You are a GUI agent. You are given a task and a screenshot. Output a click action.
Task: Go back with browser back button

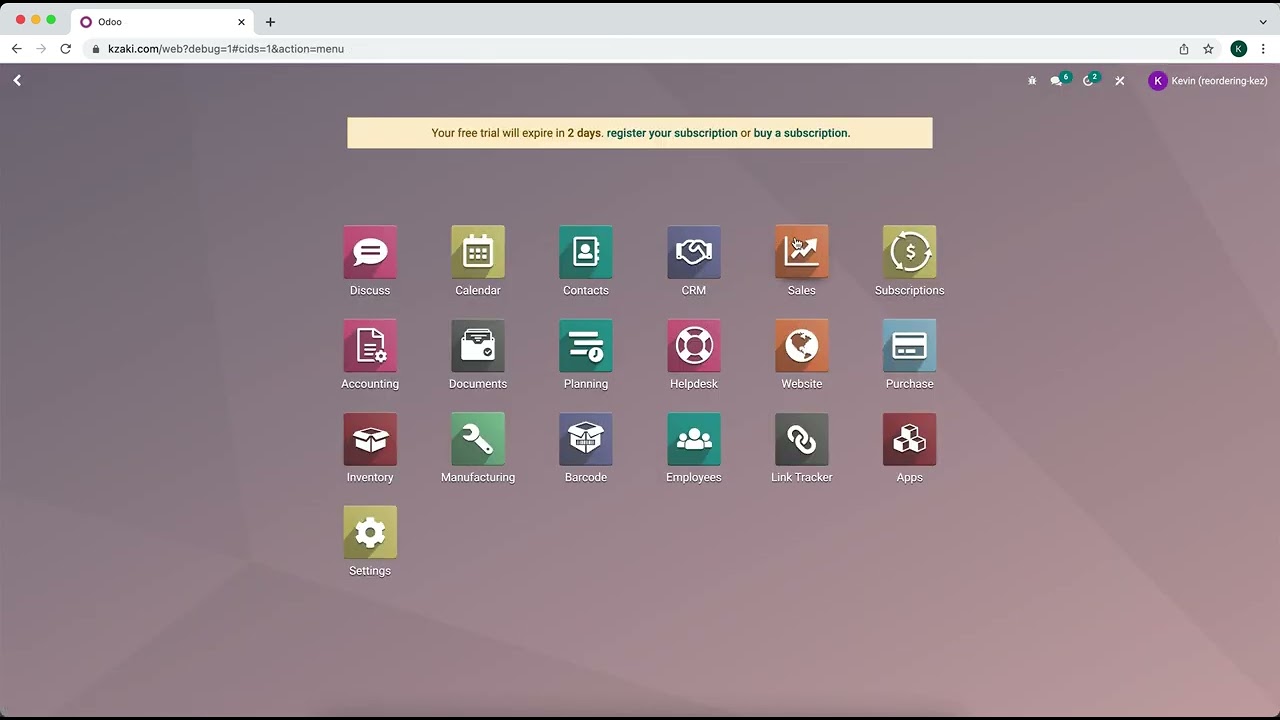(x=17, y=48)
